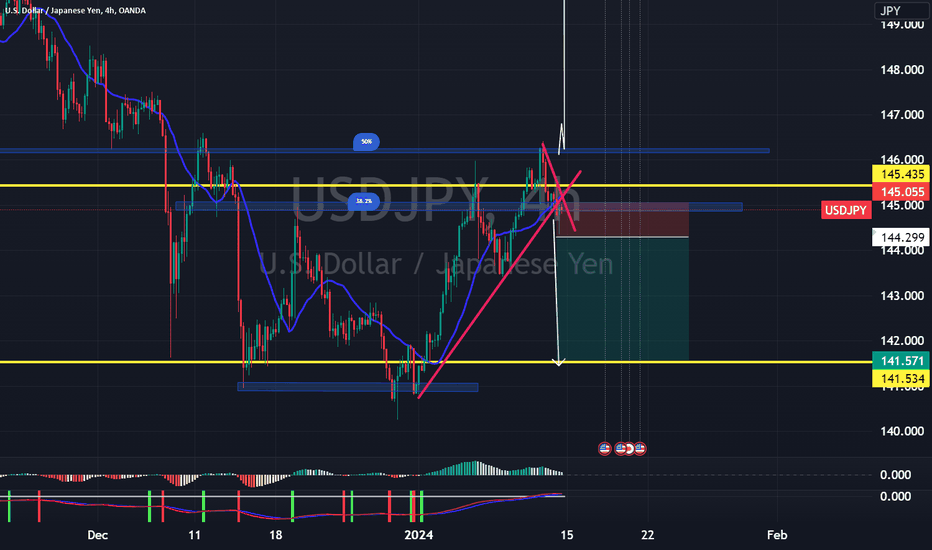Click the 146.000 price axis label
This screenshot has height=550, width=932.
coord(902,160)
